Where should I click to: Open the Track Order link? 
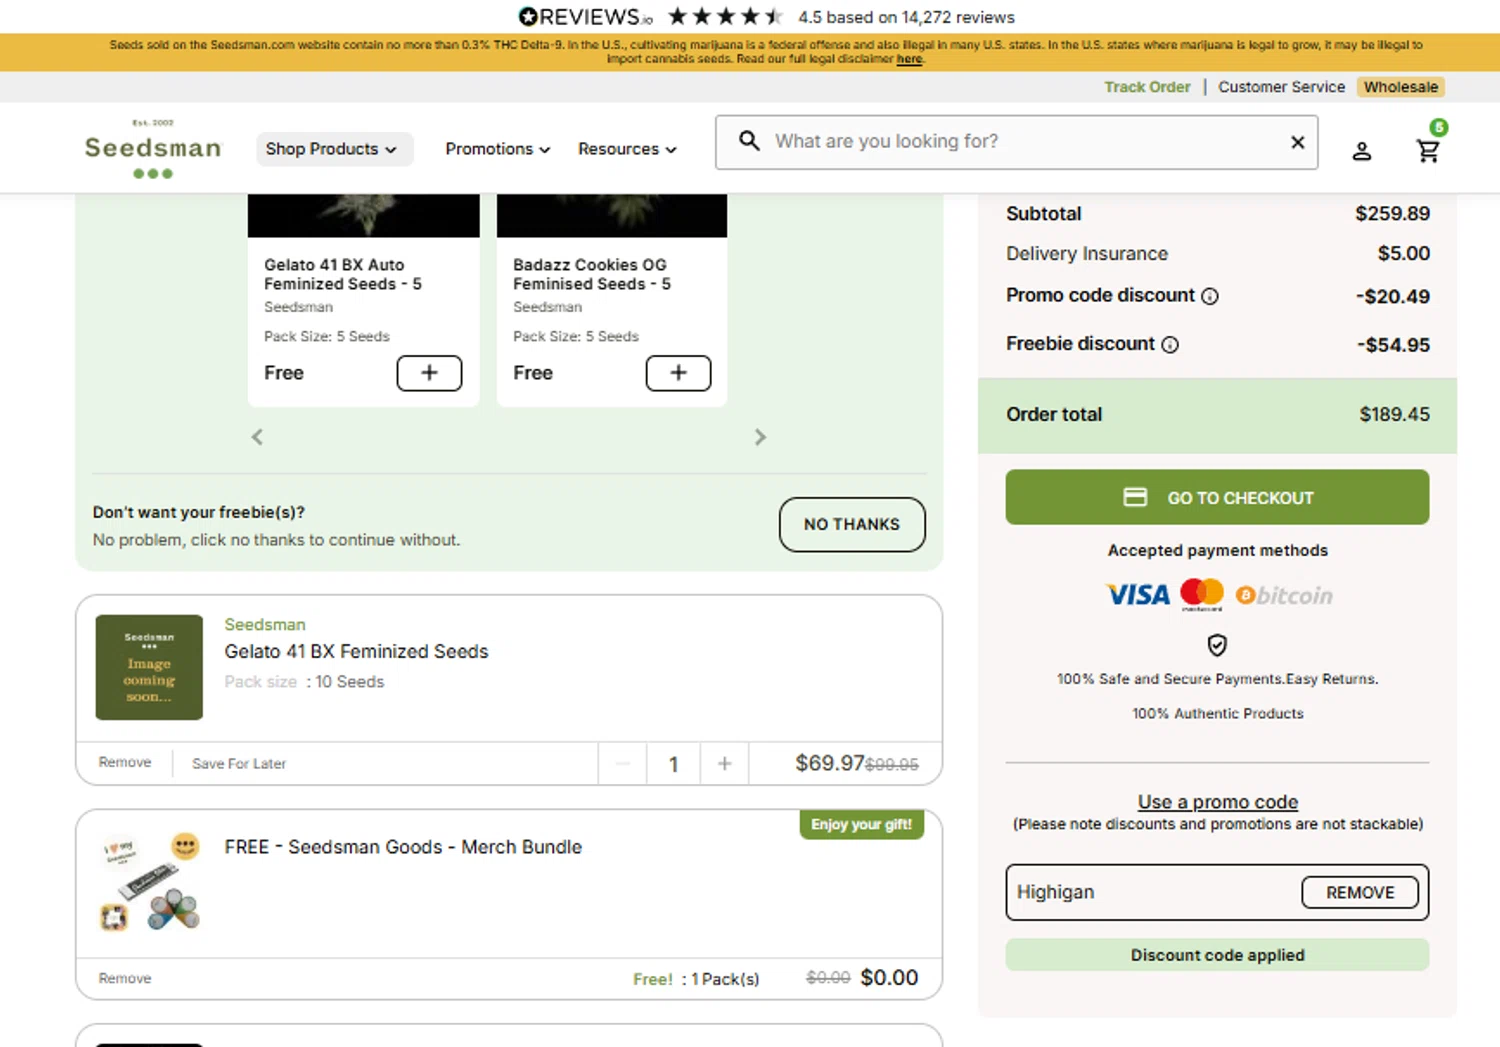point(1147,87)
